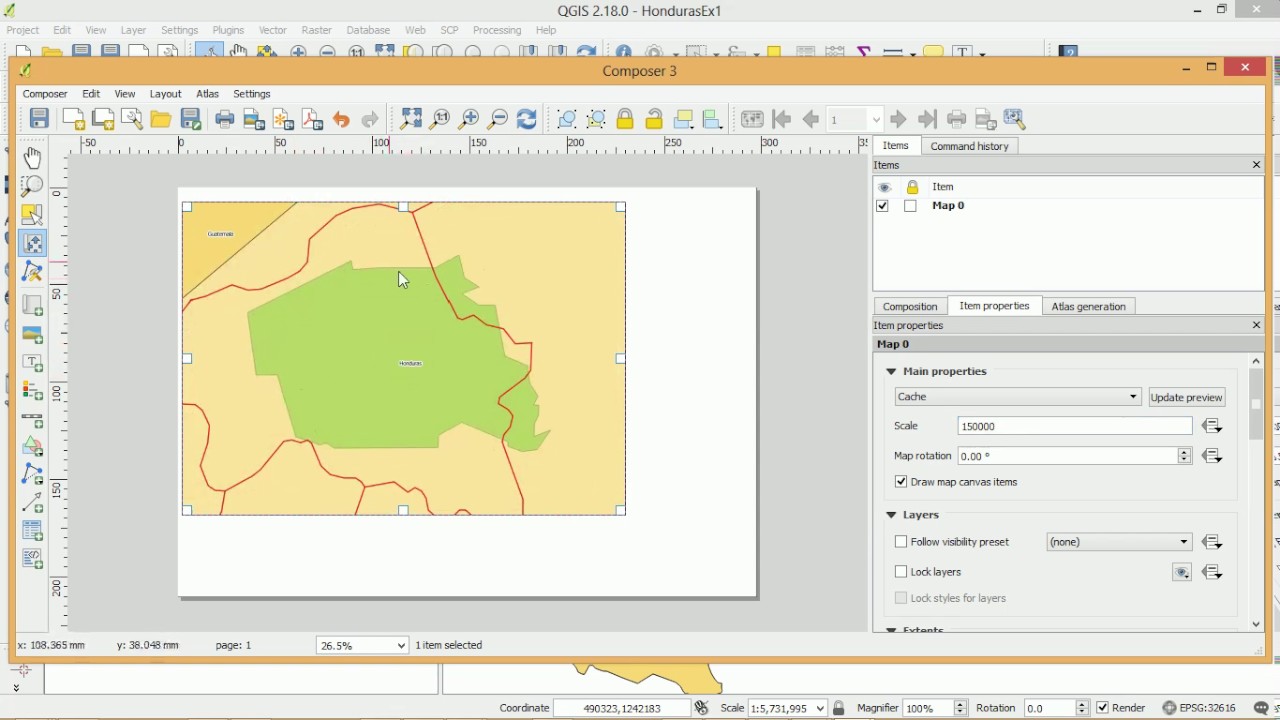Click the Scale data defined override button
Screen dimensions: 1280x720
(x=1212, y=426)
